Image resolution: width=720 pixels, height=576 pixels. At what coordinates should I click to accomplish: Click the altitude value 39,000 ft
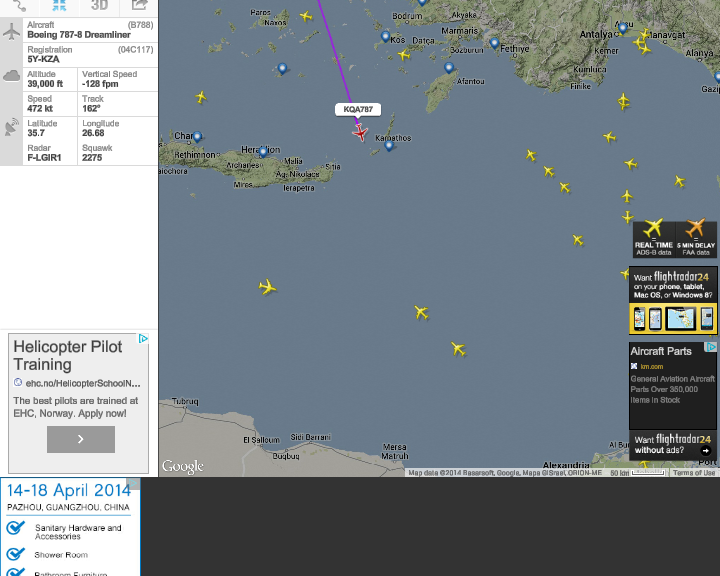click(x=45, y=84)
